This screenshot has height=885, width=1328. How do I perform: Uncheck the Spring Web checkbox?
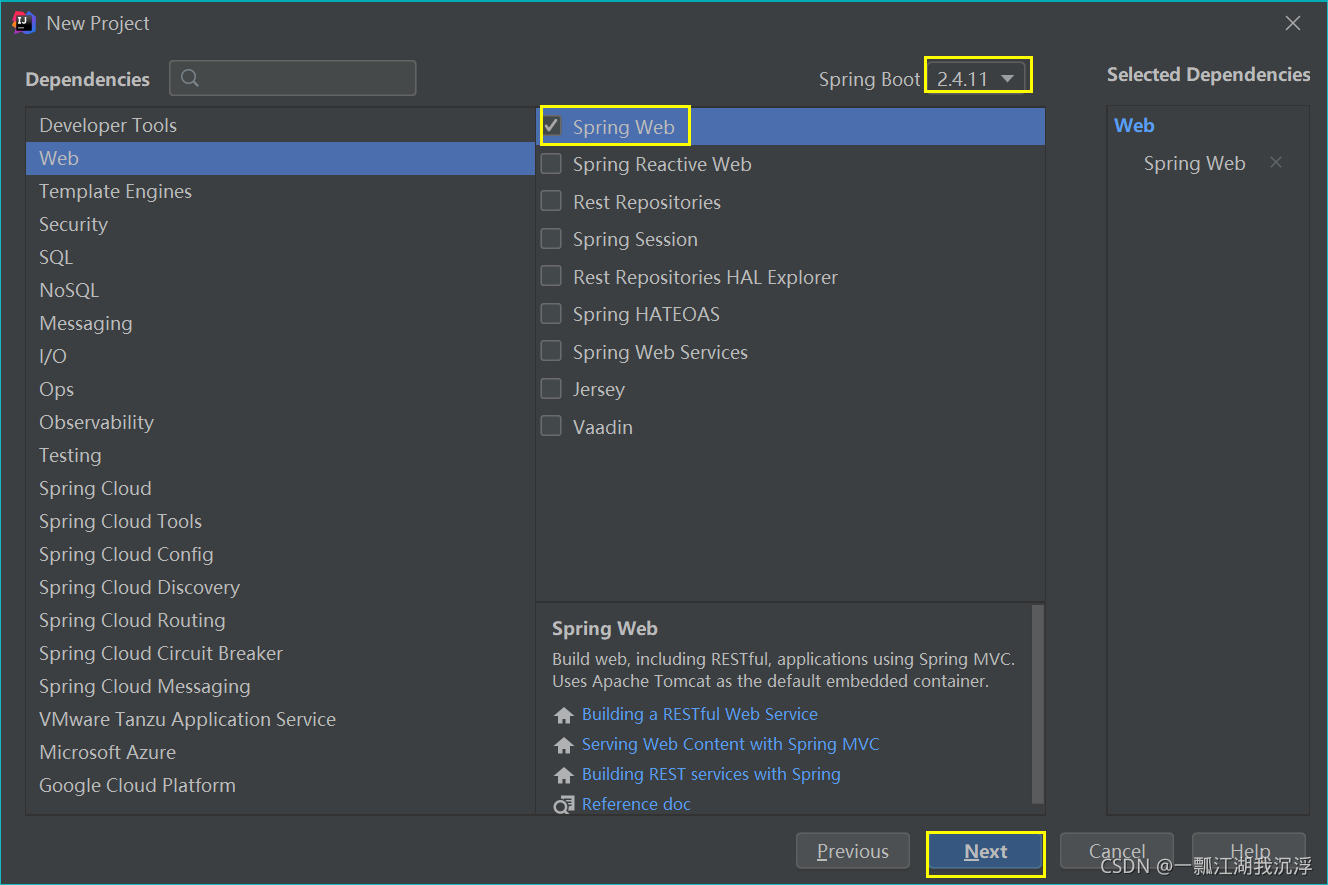click(x=551, y=126)
